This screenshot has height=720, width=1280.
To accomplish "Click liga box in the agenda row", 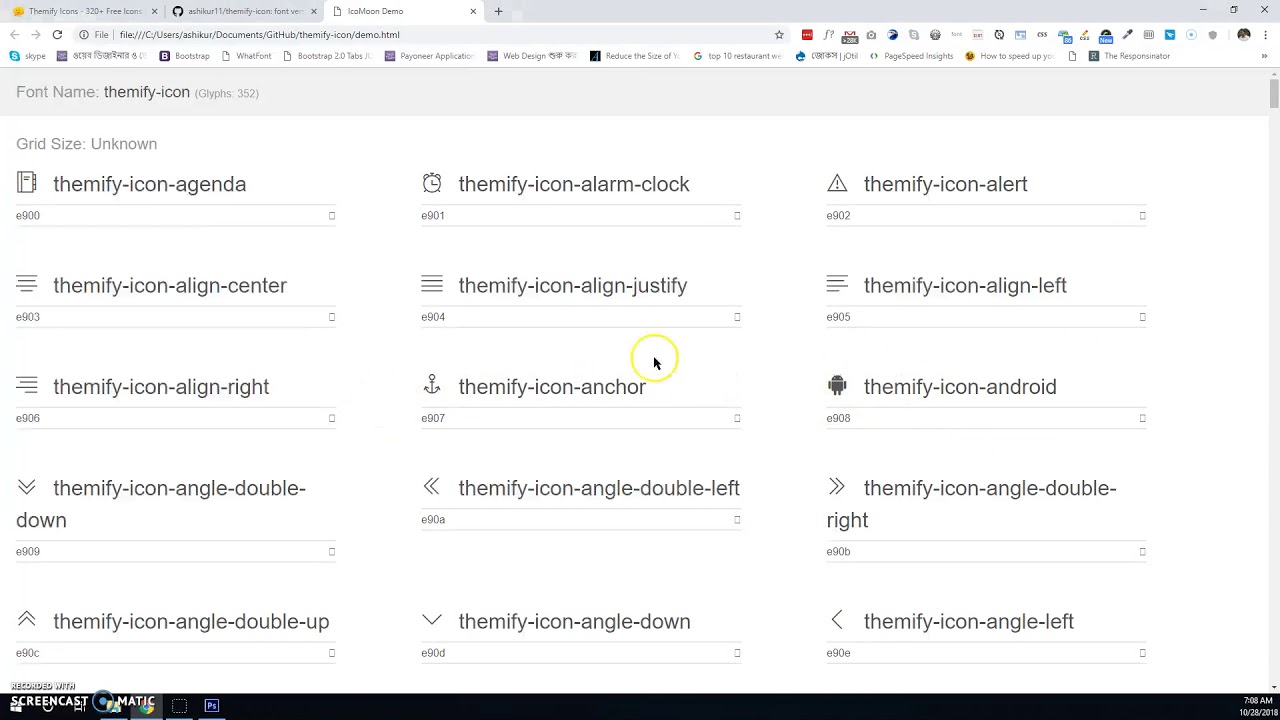I will (x=332, y=215).
